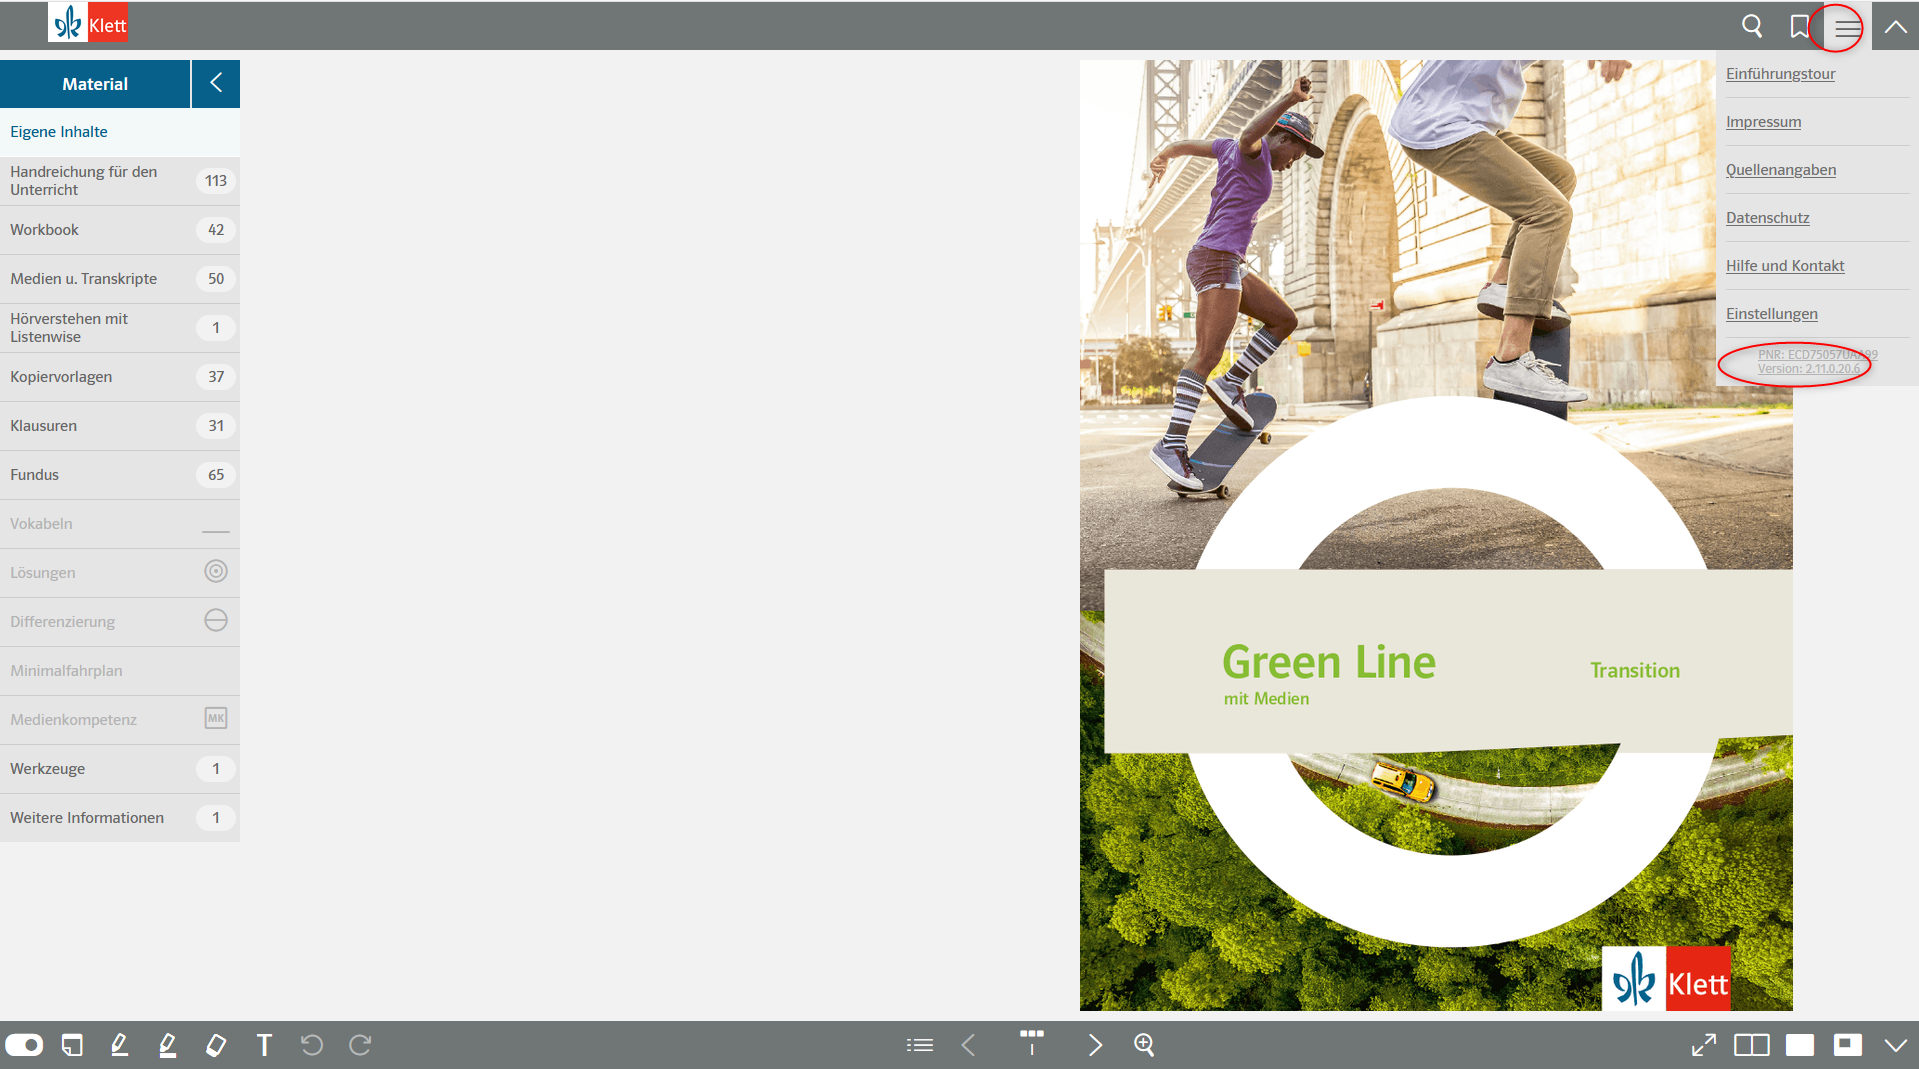This screenshot has width=1919, height=1069.
Task: Click the Differenzierung circle icon
Action: point(216,620)
